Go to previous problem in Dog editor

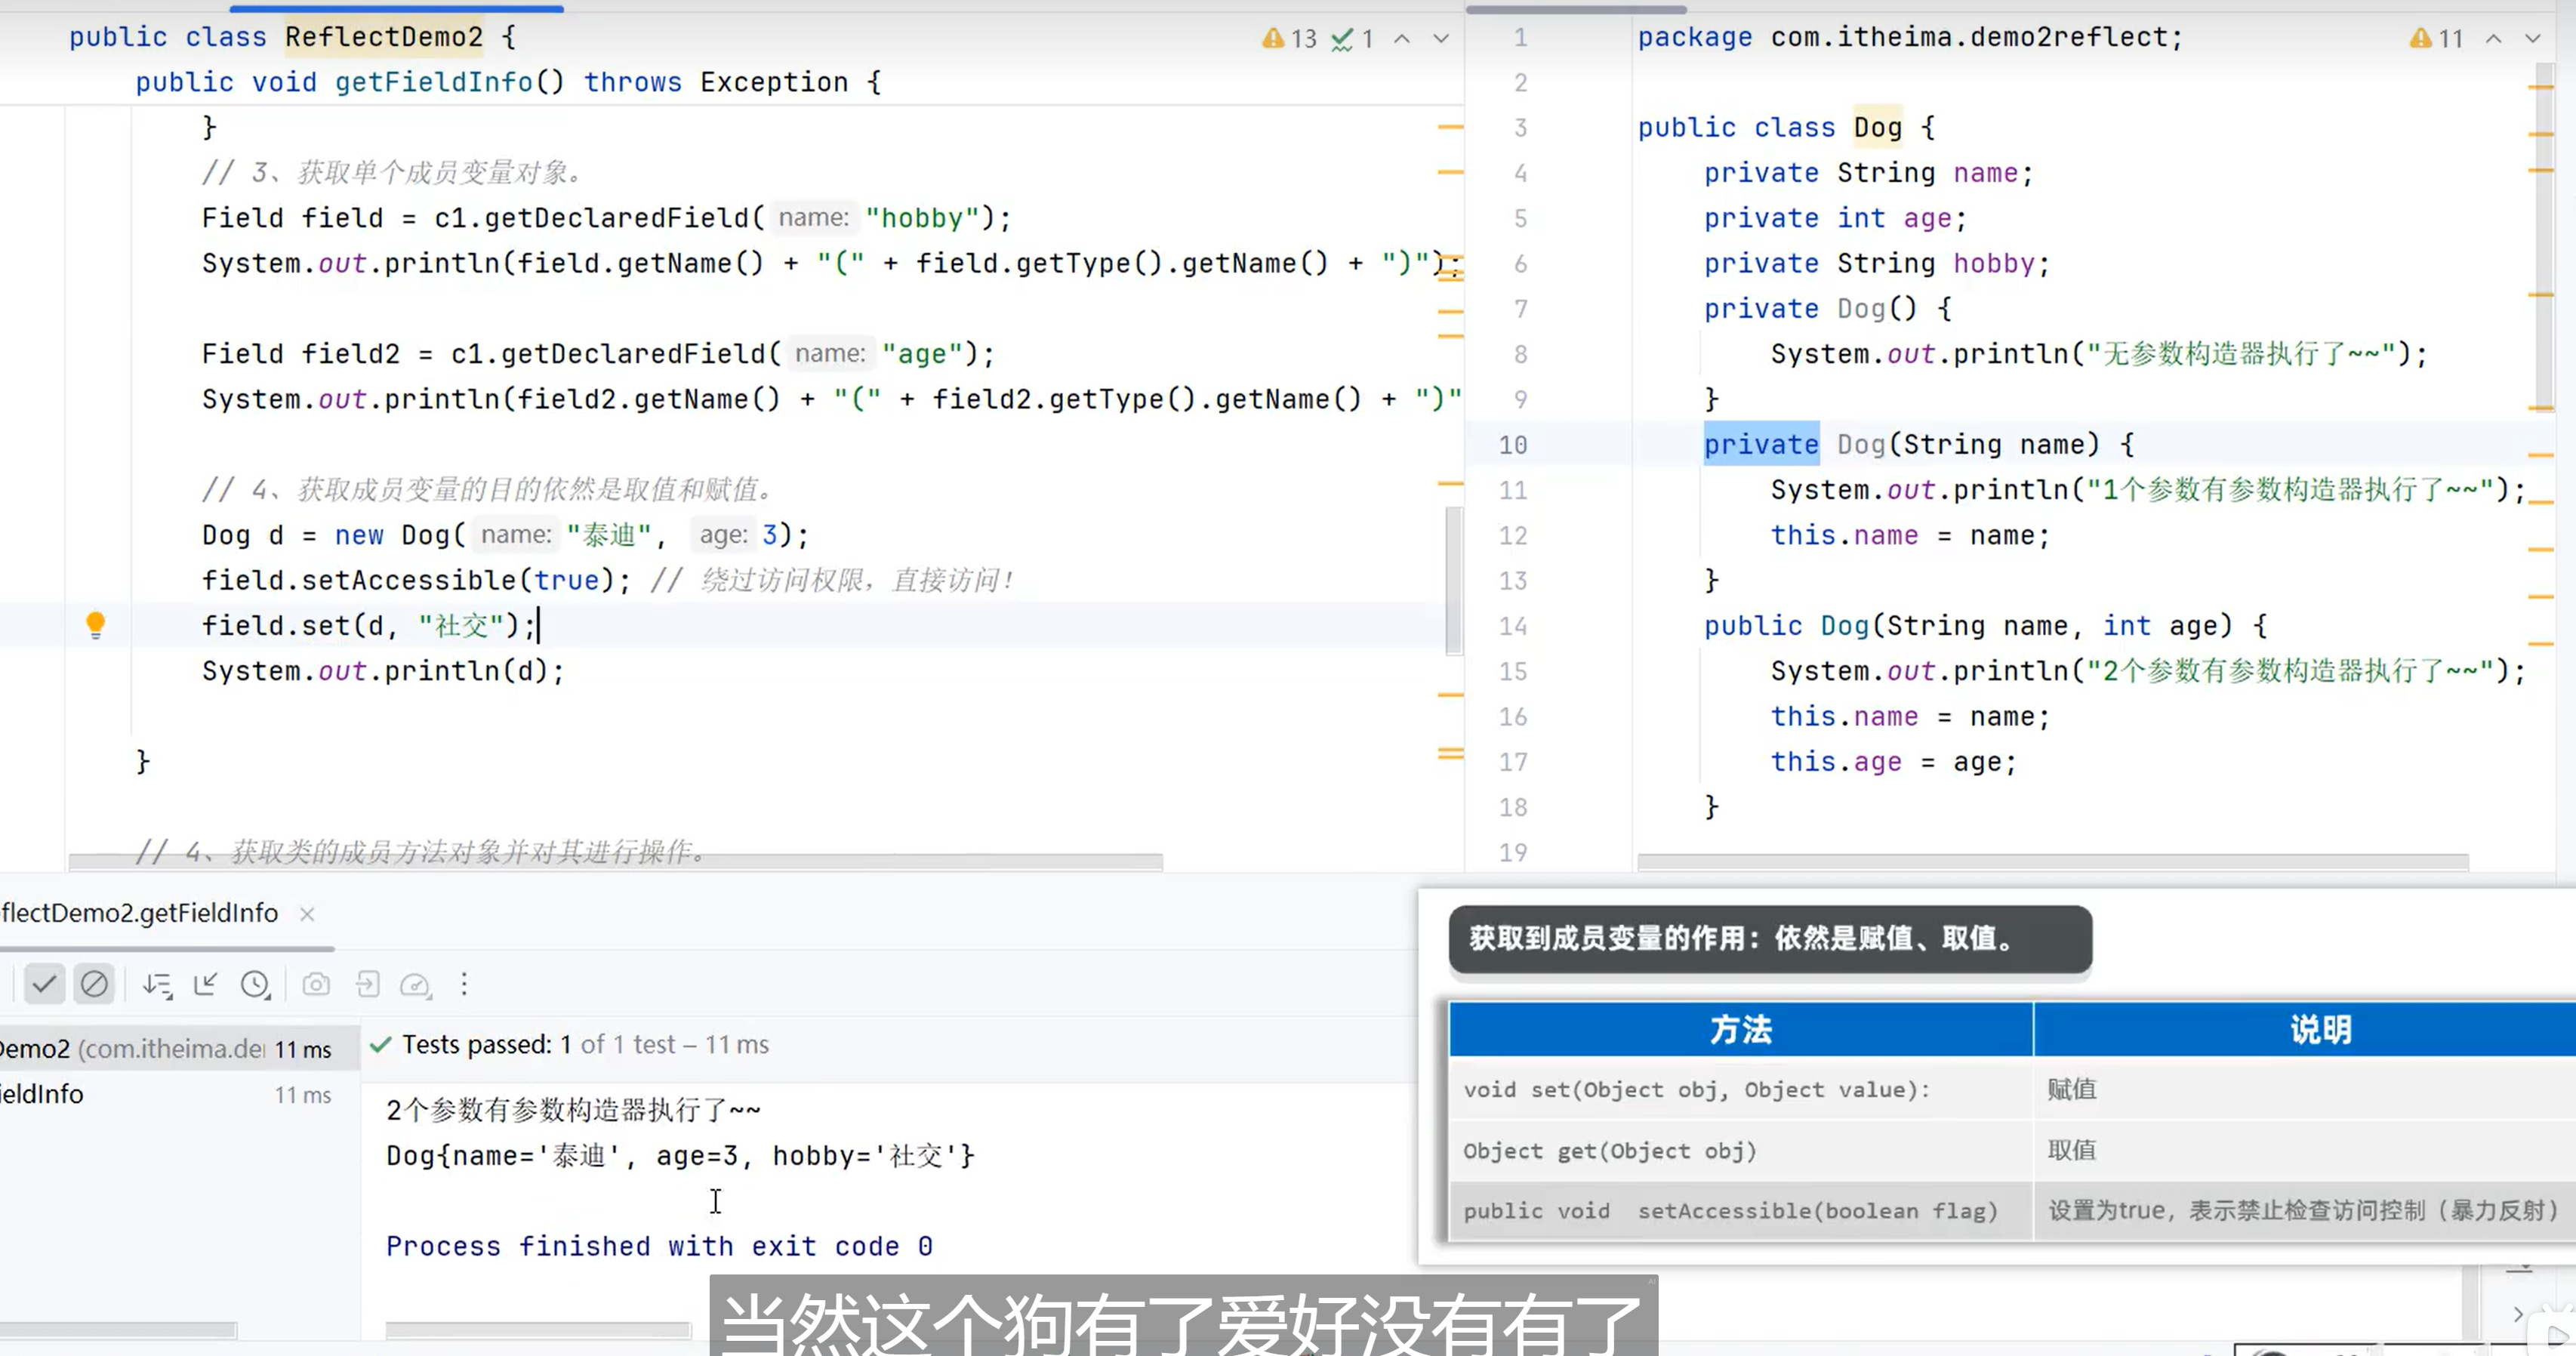[x=2494, y=38]
